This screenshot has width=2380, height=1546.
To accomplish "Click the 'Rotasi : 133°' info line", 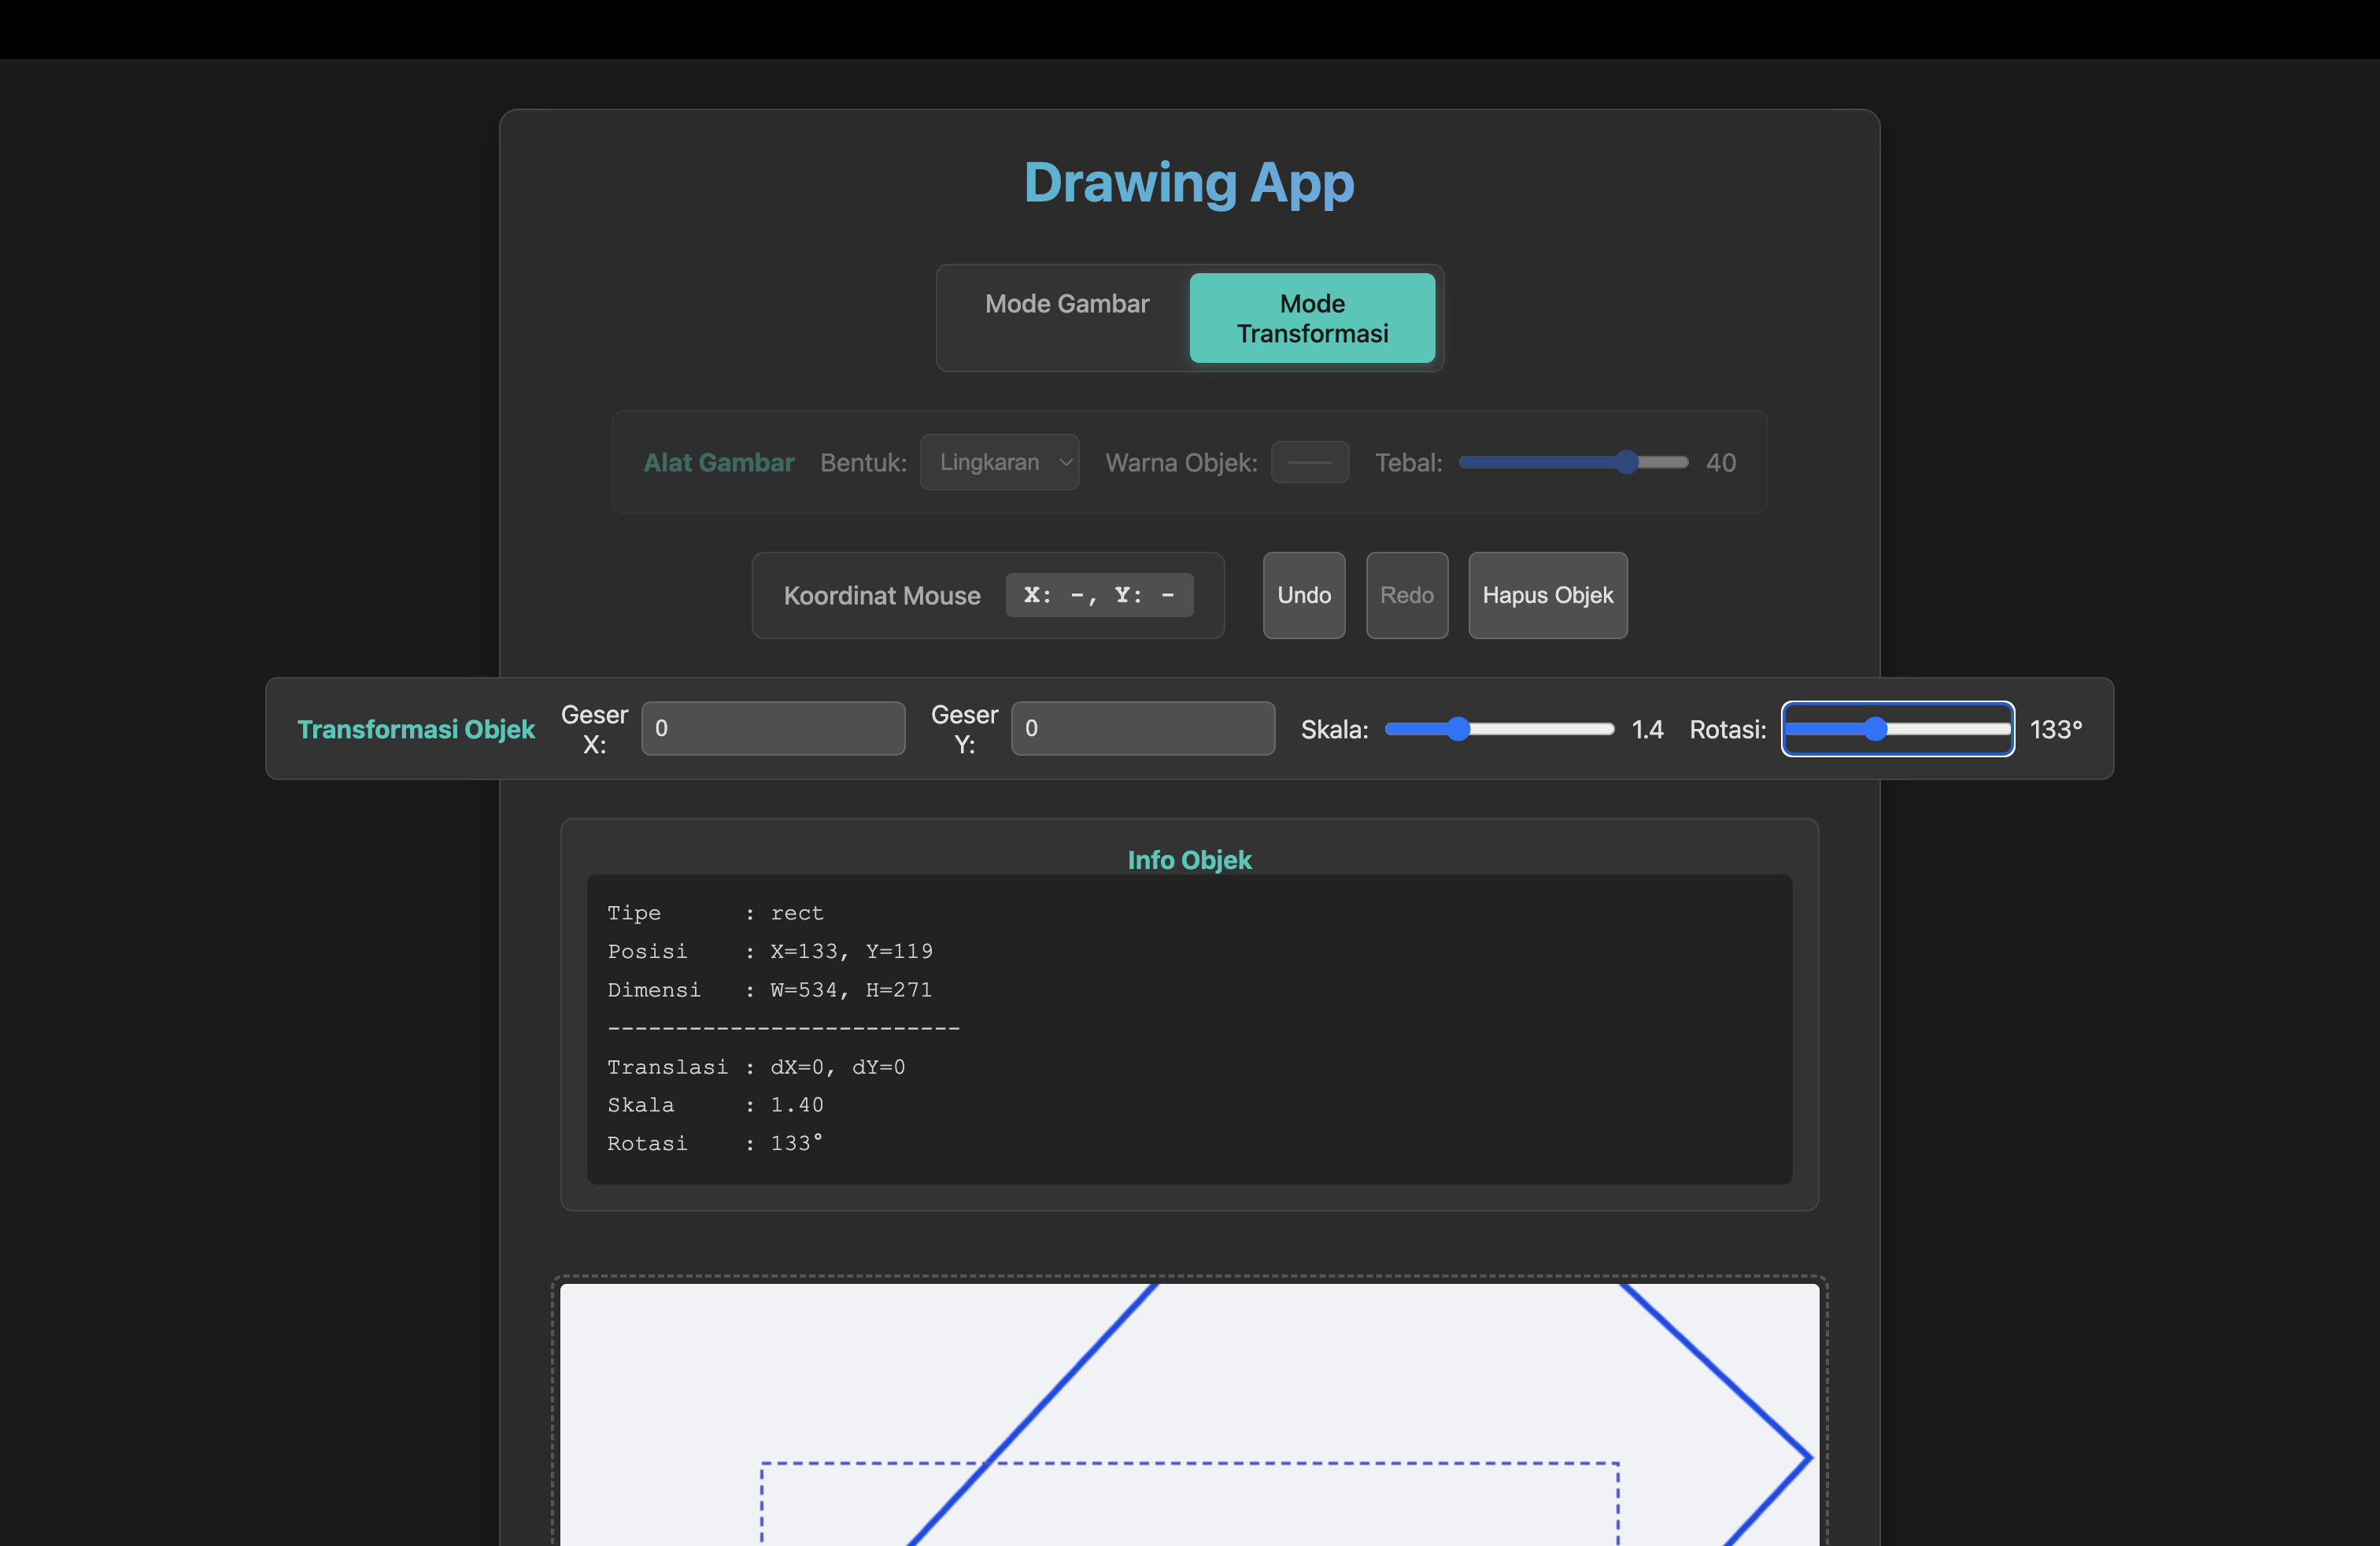I will [715, 1143].
